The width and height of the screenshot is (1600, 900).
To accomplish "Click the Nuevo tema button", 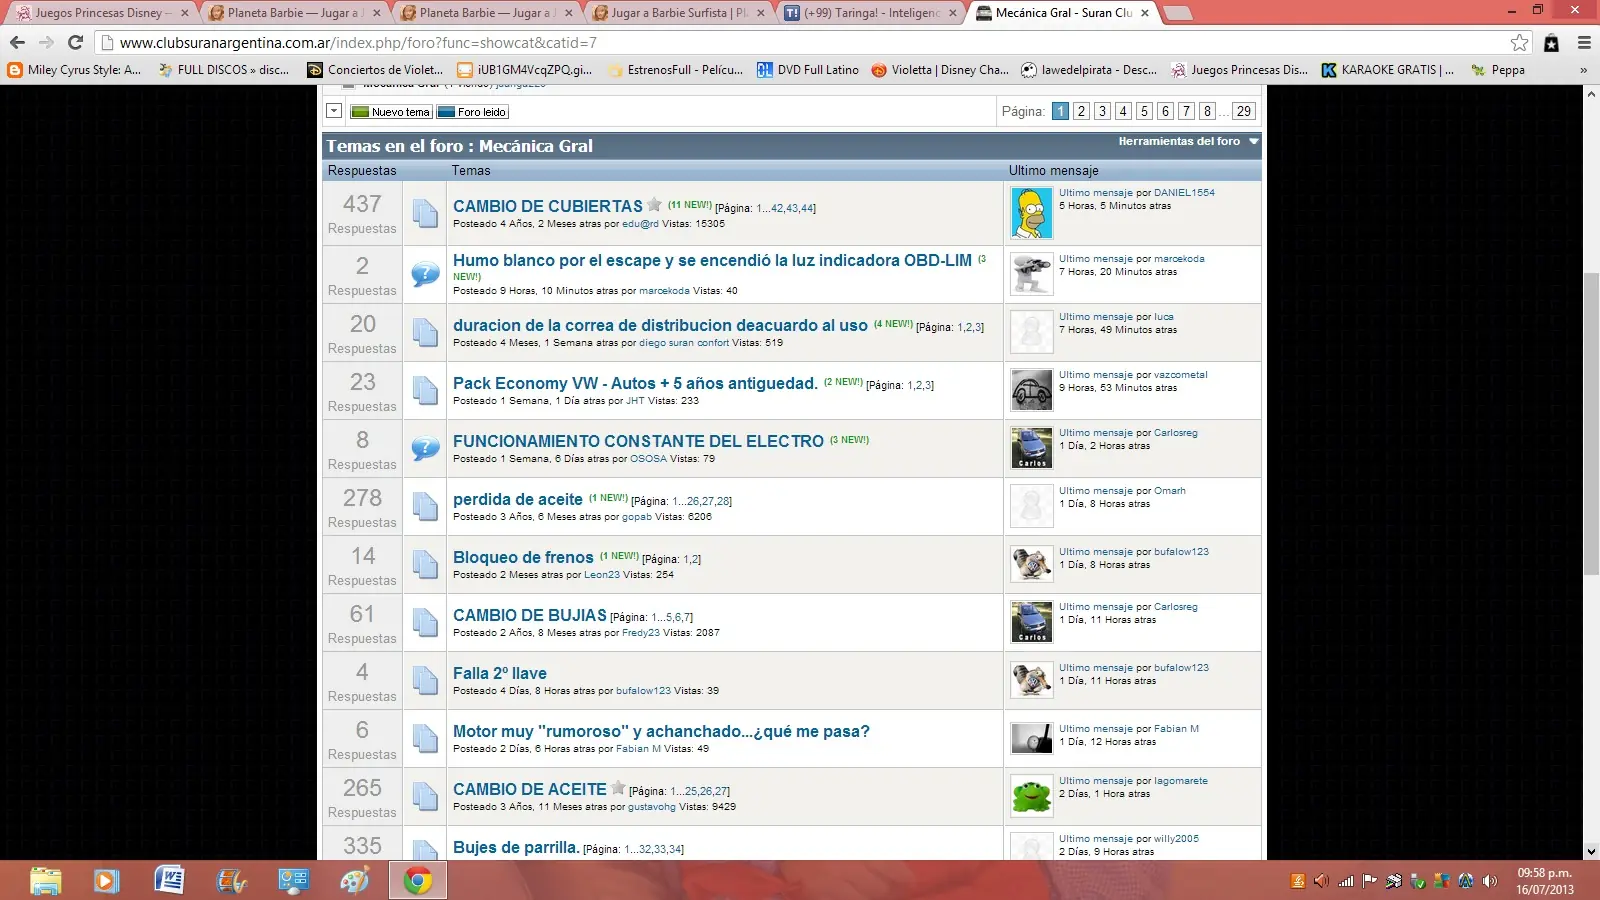I will click(x=391, y=112).
